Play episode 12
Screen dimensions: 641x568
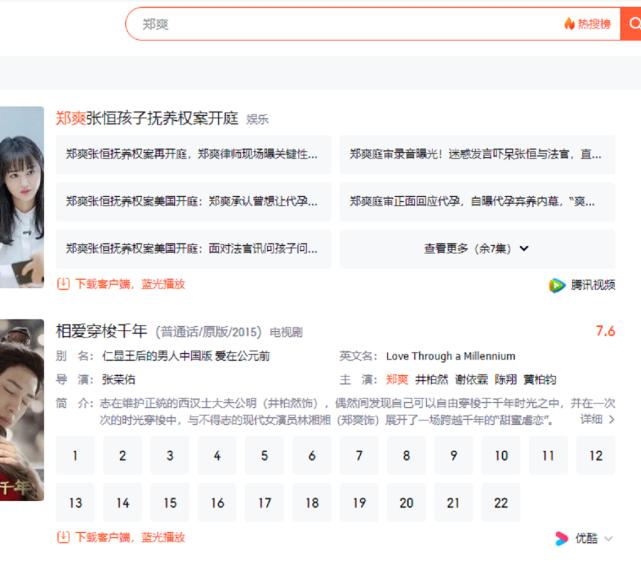tap(596, 456)
